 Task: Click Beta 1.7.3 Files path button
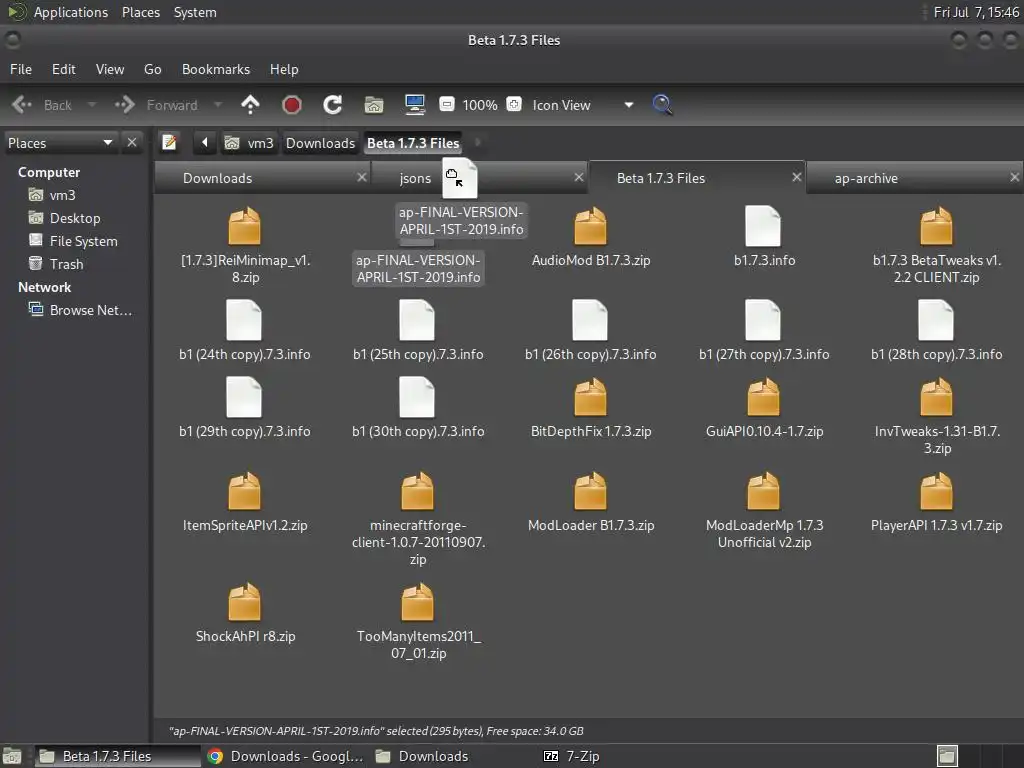[x=413, y=143]
